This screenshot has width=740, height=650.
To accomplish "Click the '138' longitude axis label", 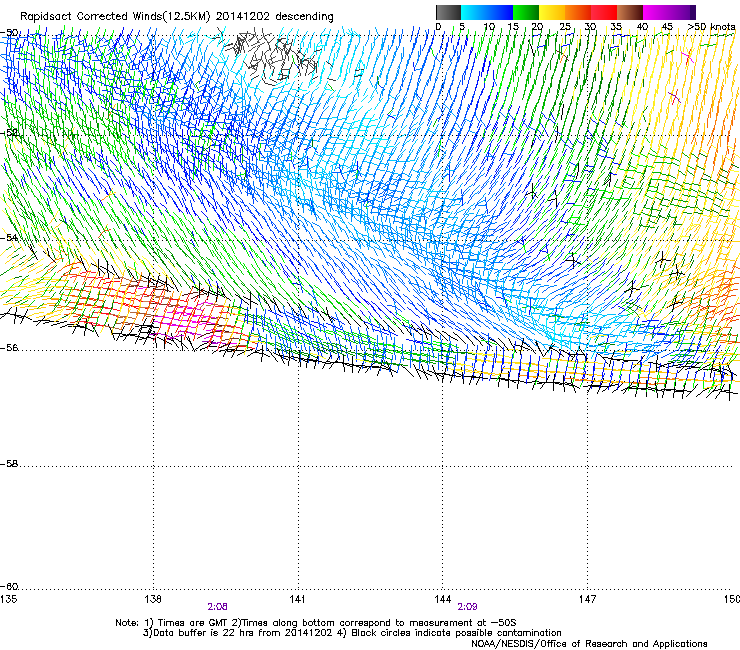I will point(153,599).
